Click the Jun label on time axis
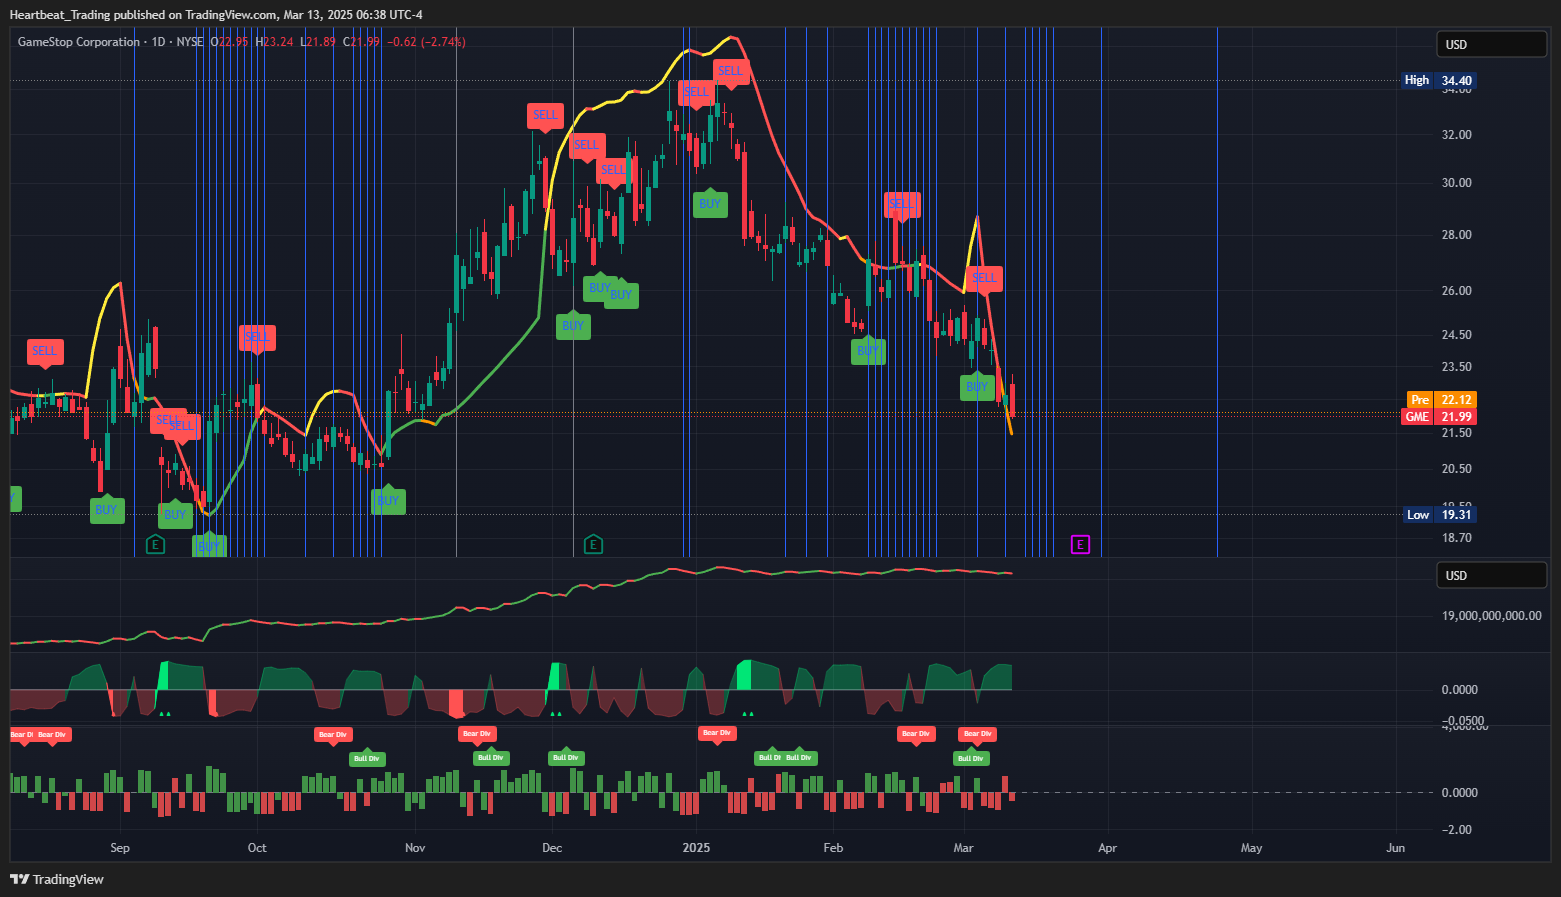The image size is (1561, 897). point(1396,848)
